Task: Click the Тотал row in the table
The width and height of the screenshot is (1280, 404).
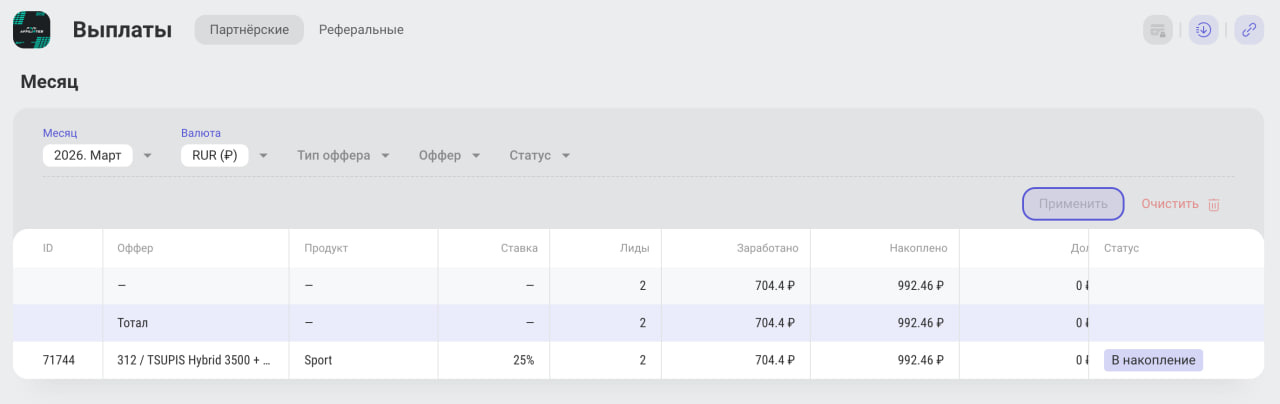Action: pos(133,323)
